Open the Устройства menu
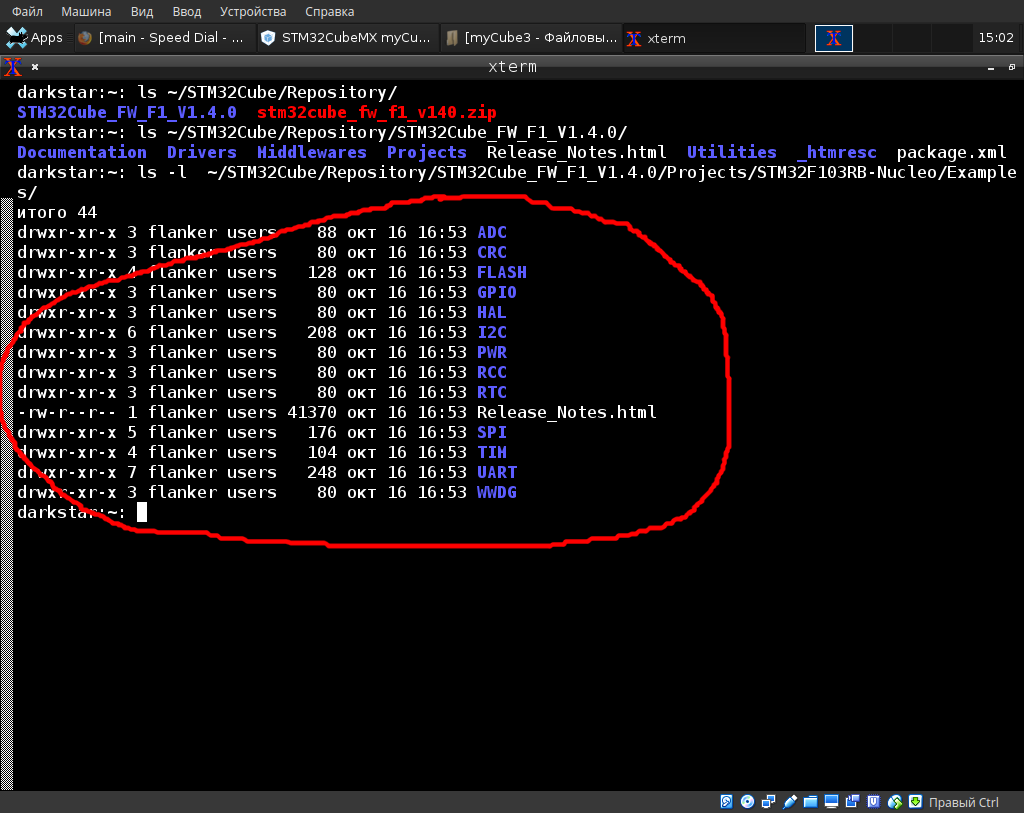This screenshot has height=813, width=1024. 253,11
